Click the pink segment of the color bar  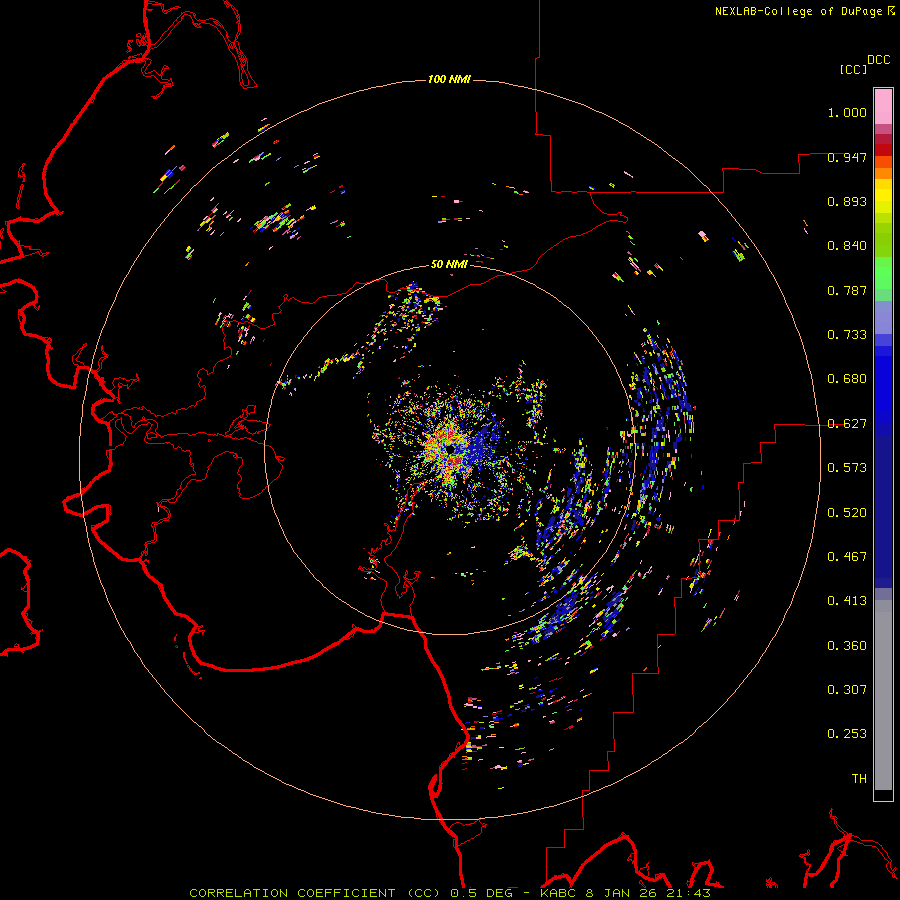(x=883, y=107)
